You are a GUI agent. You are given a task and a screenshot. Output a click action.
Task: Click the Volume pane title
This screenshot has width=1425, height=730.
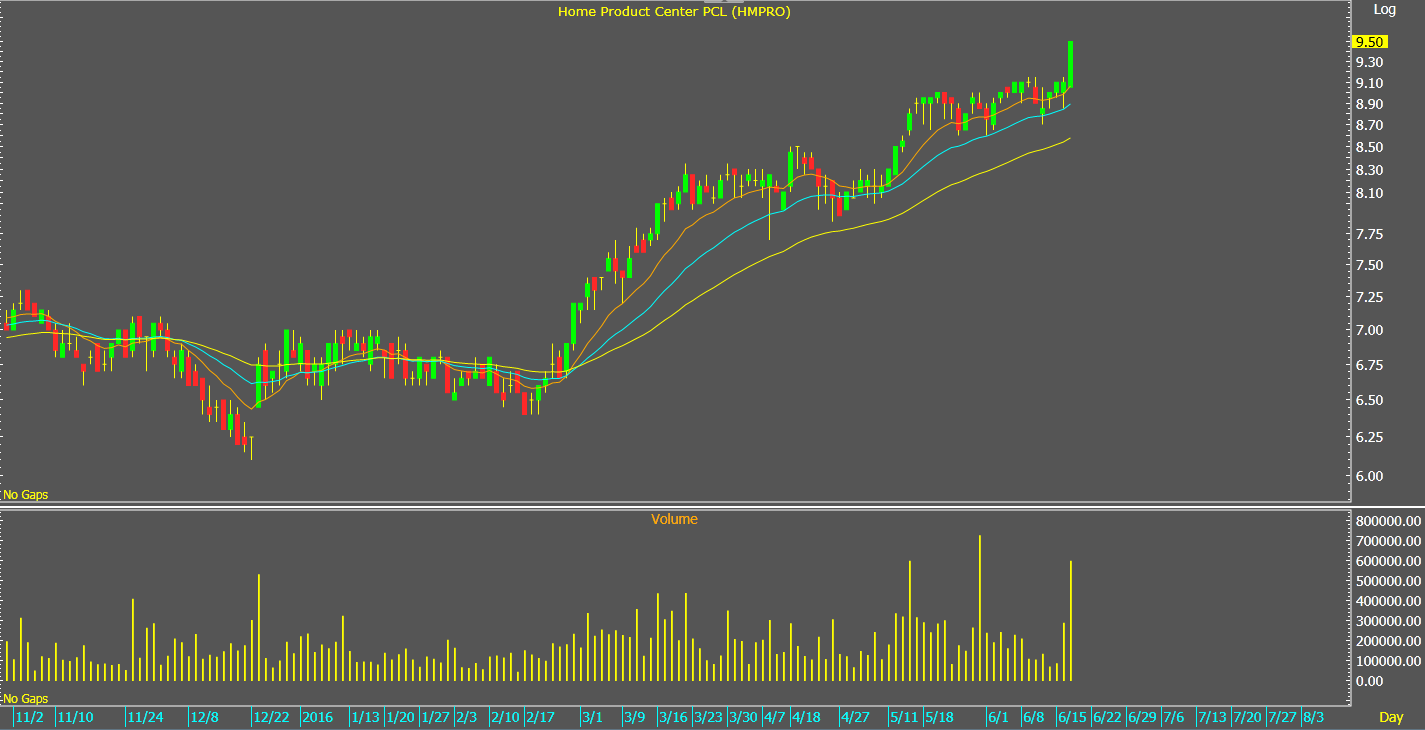pos(674,519)
